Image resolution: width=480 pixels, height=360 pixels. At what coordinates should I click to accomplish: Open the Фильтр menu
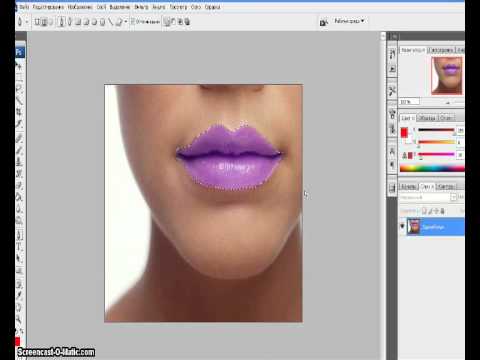pyautogui.click(x=141, y=7)
